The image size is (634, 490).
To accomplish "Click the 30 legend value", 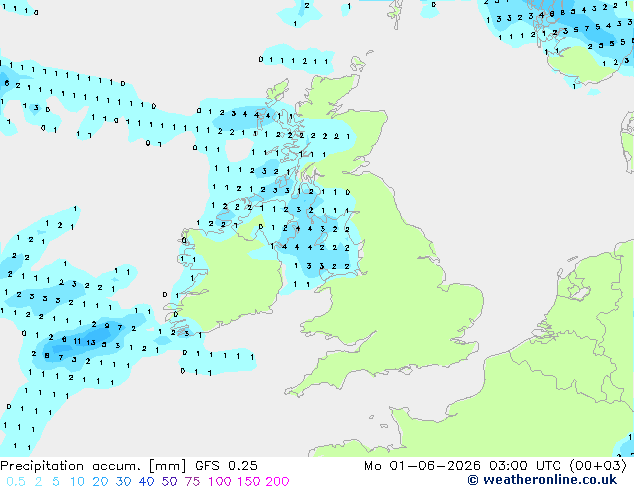I will click(x=123, y=482).
